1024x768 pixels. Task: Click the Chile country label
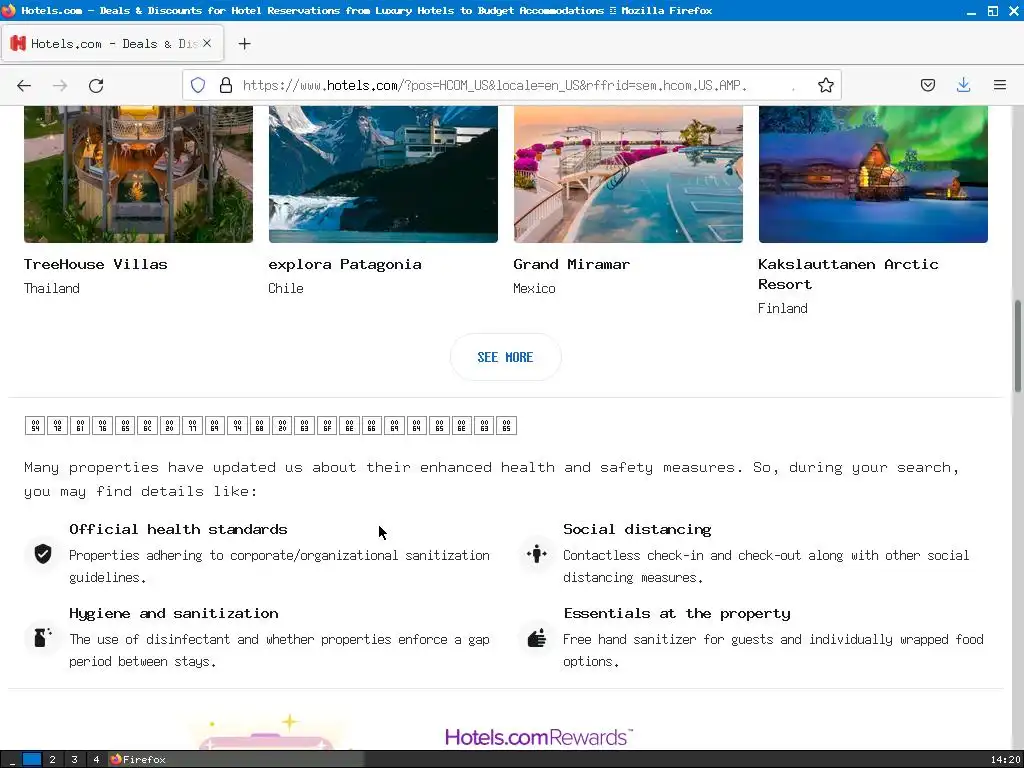tap(286, 288)
